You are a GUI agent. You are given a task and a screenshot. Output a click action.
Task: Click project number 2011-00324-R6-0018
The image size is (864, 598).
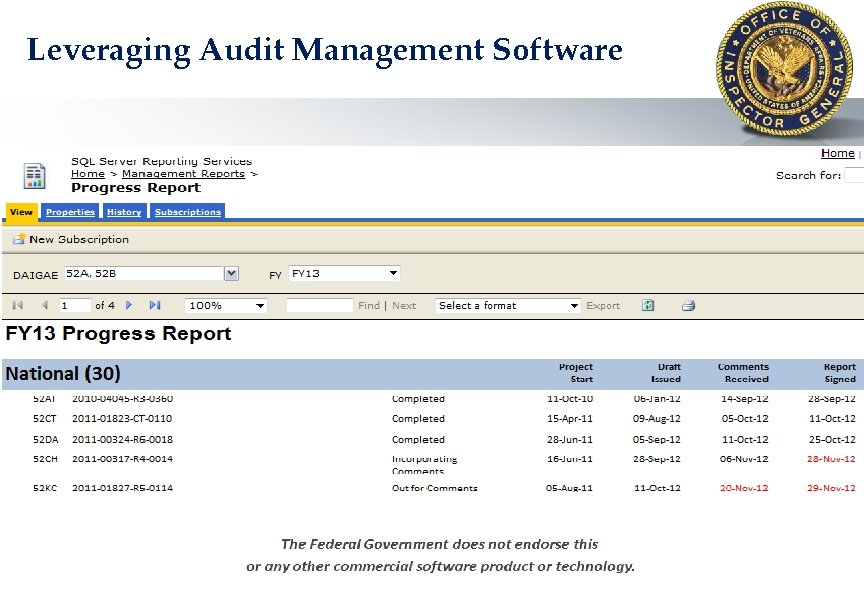(x=122, y=439)
